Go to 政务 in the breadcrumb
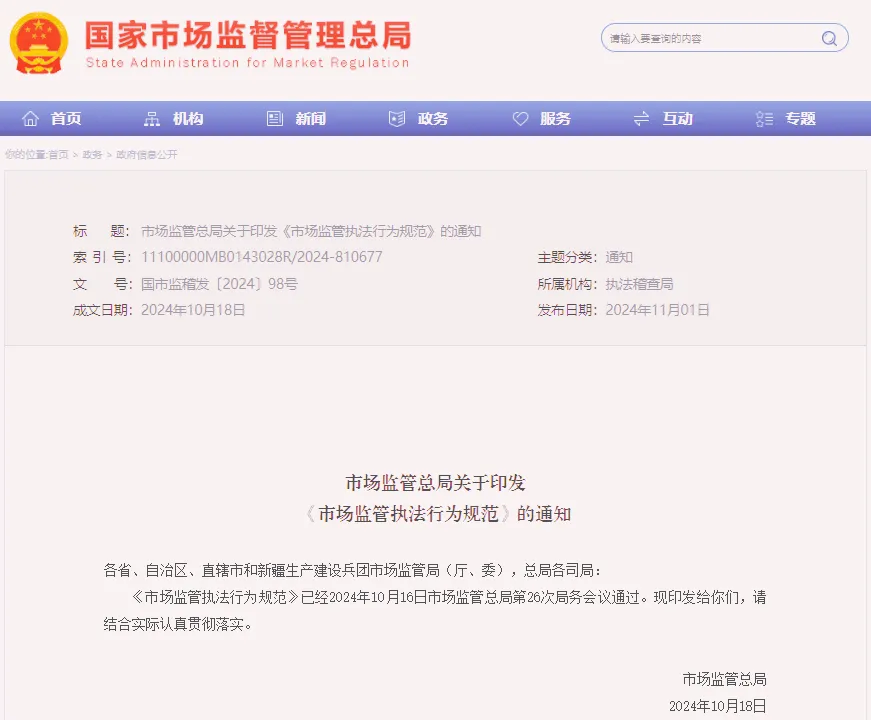 pos(92,154)
